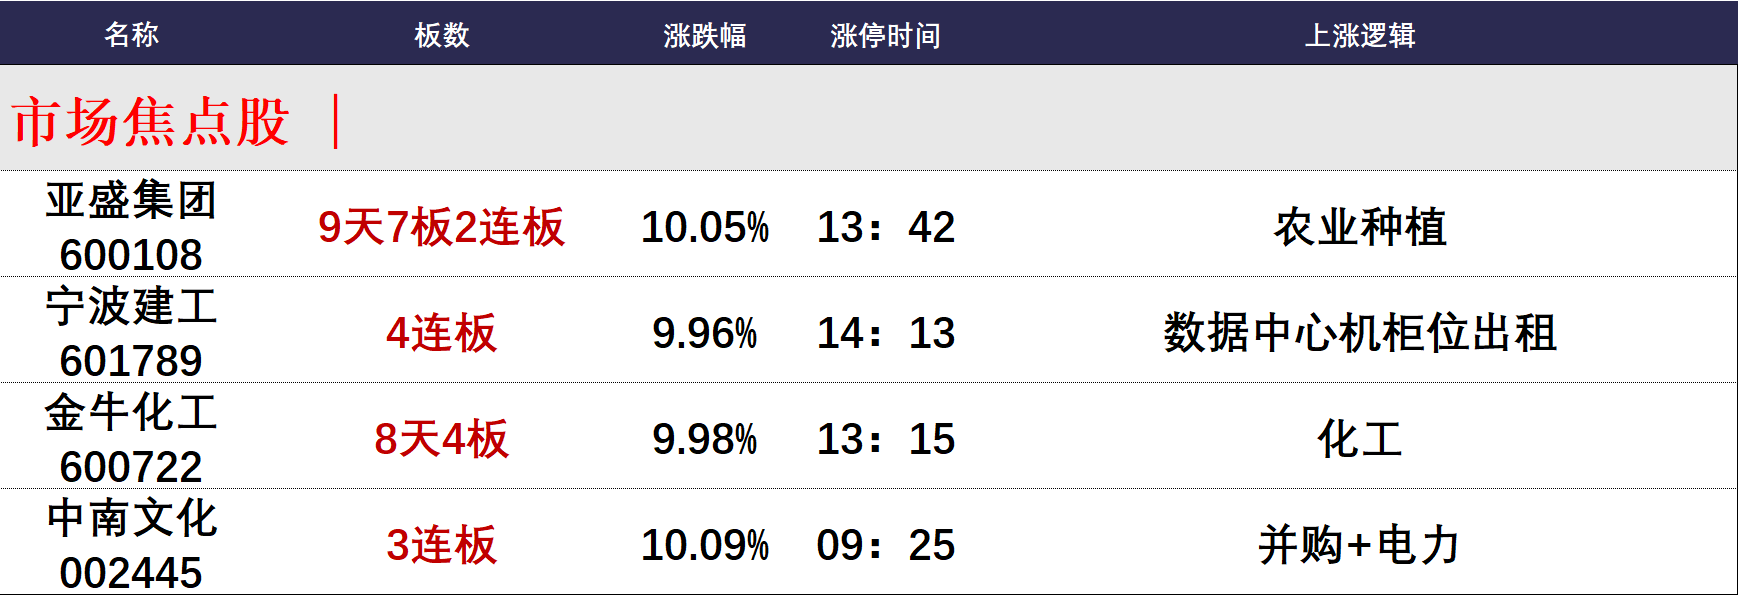1740x597 pixels.
Task: Select the 板数 column header
Action: [x=441, y=35]
